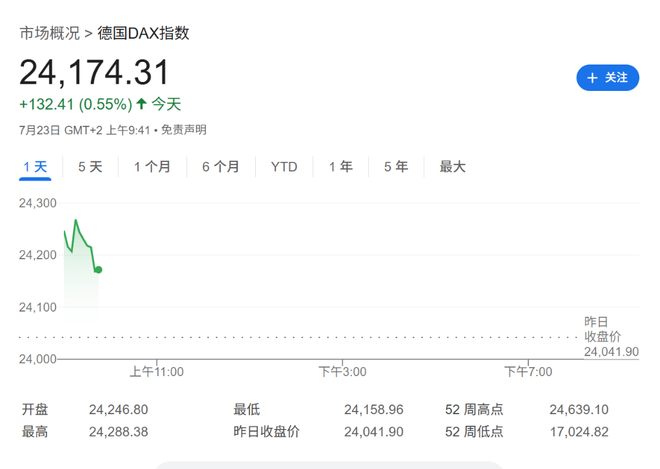The width and height of the screenshot is (660, 469).
Task: Click the 德国DAX指数 title text
Action: click(144, 33)
